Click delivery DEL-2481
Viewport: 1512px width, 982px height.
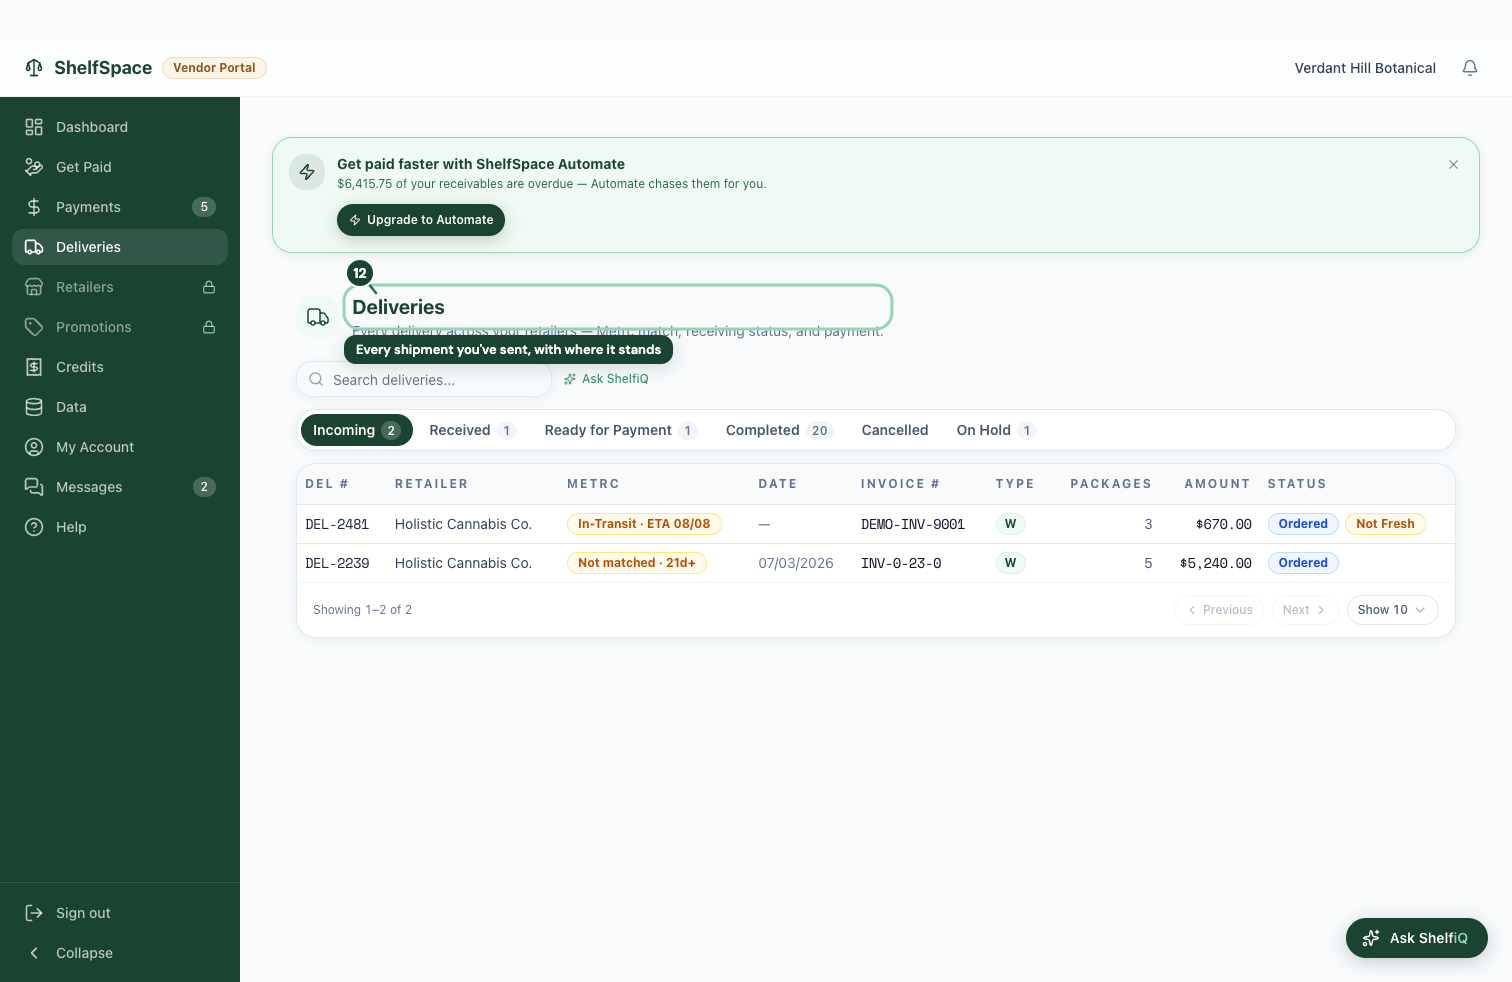337,524
